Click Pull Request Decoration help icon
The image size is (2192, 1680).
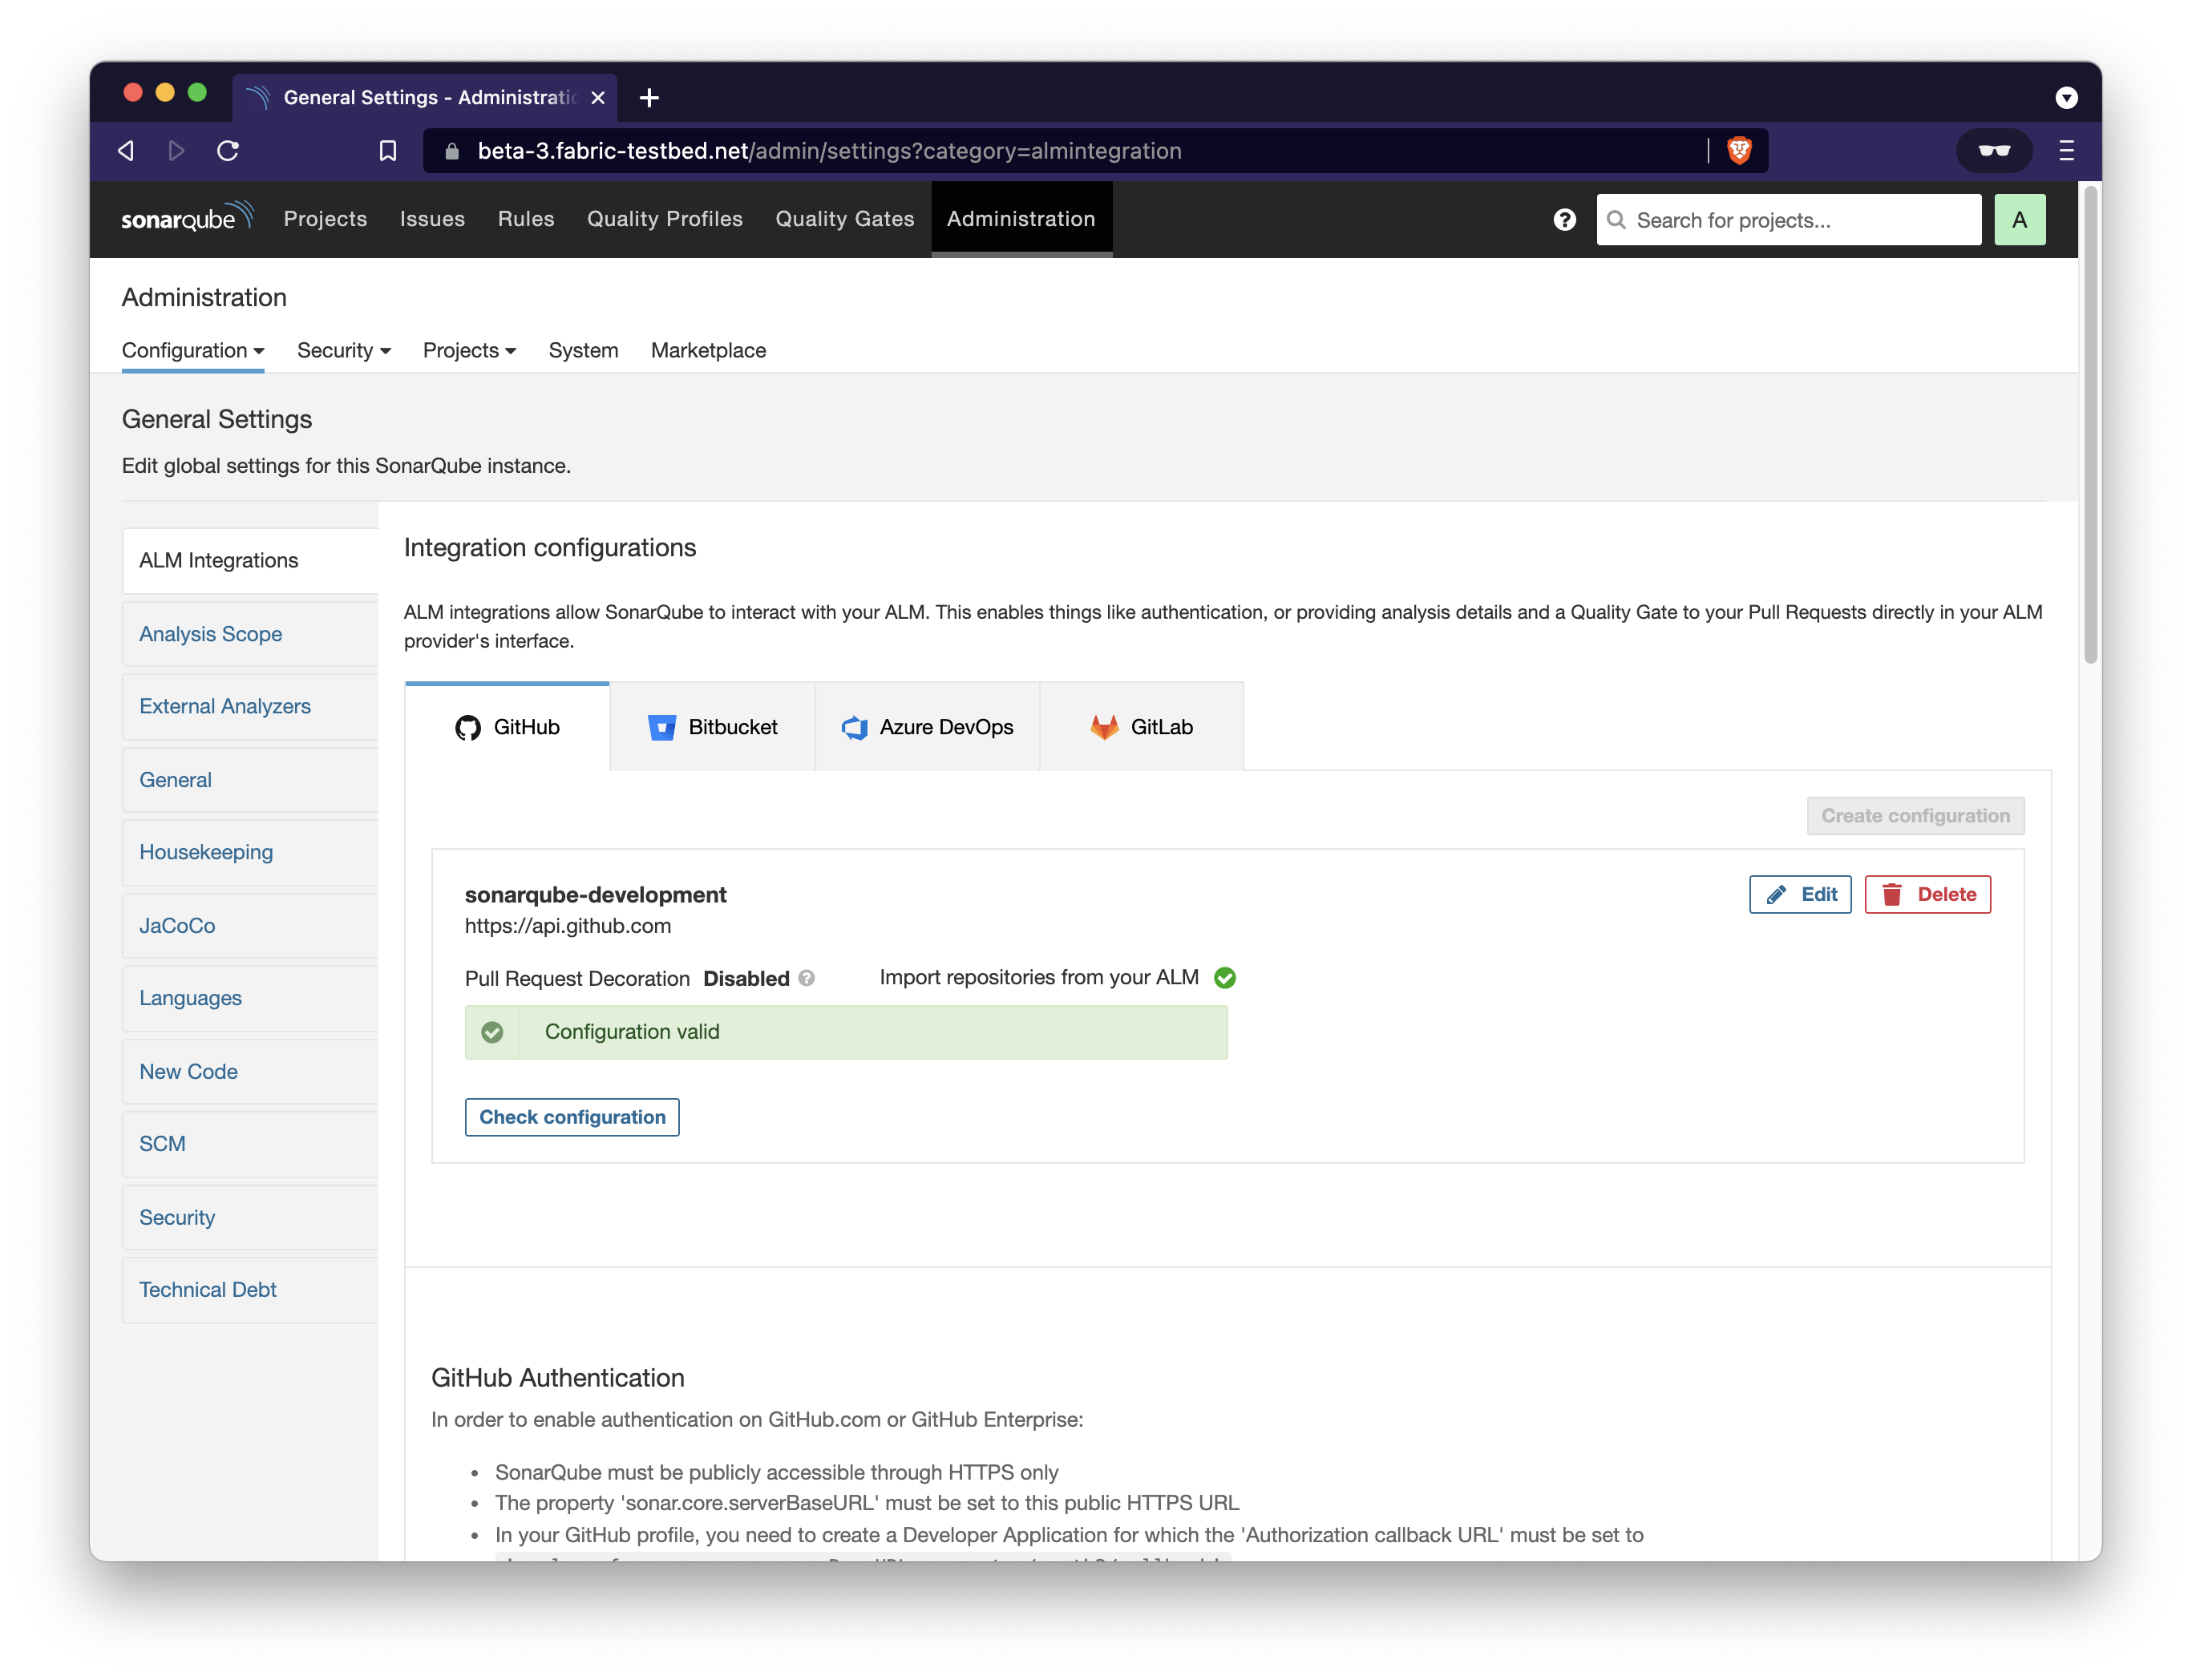(x=807, y=978)
